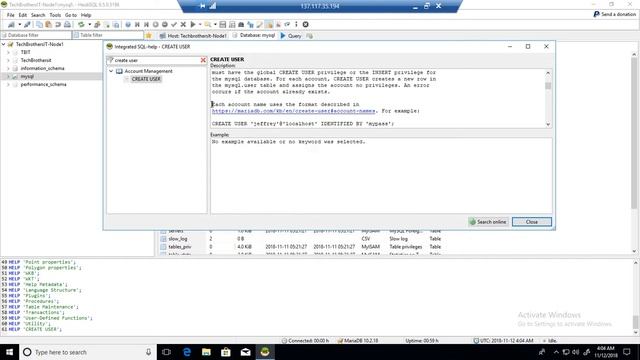Image resolution: width=640 pixels, height=360 pixels.
Task: Click the Close button in SQL-help dialog
Action: point(532,222)
